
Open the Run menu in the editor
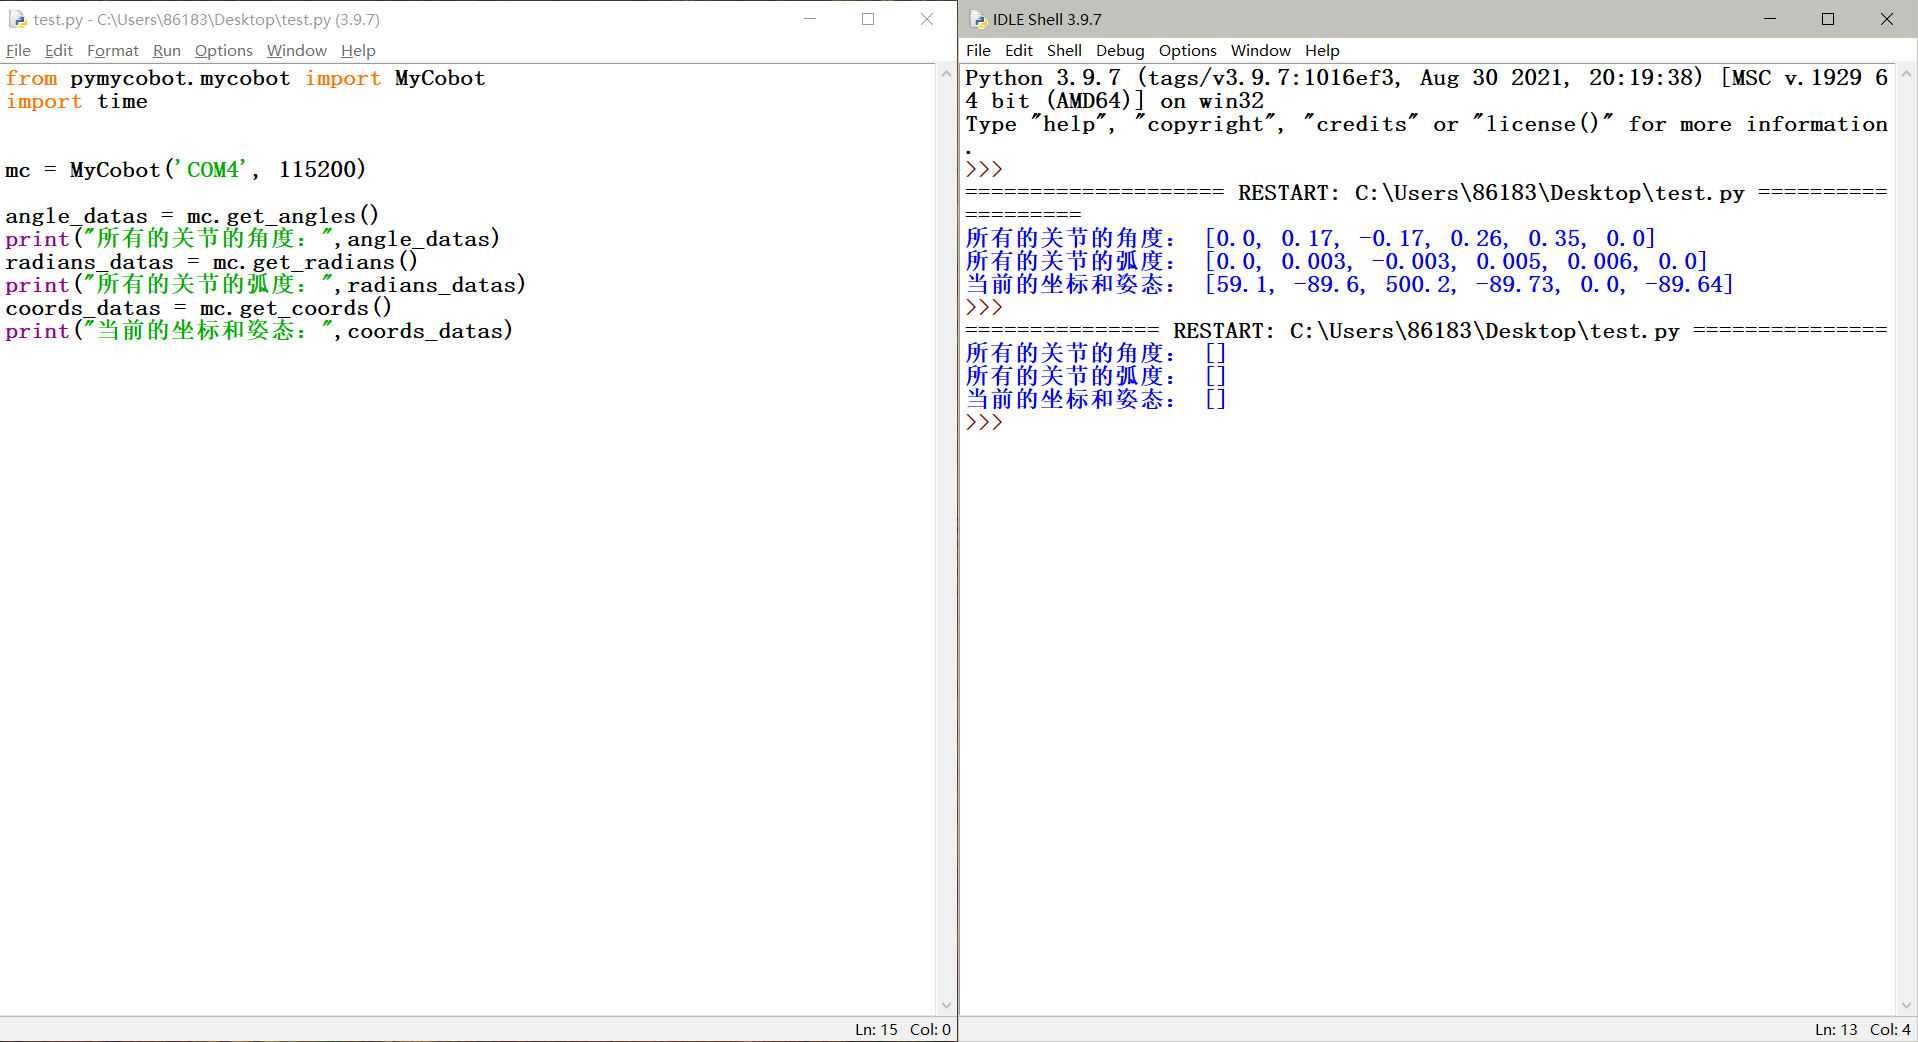click(166, 50)
